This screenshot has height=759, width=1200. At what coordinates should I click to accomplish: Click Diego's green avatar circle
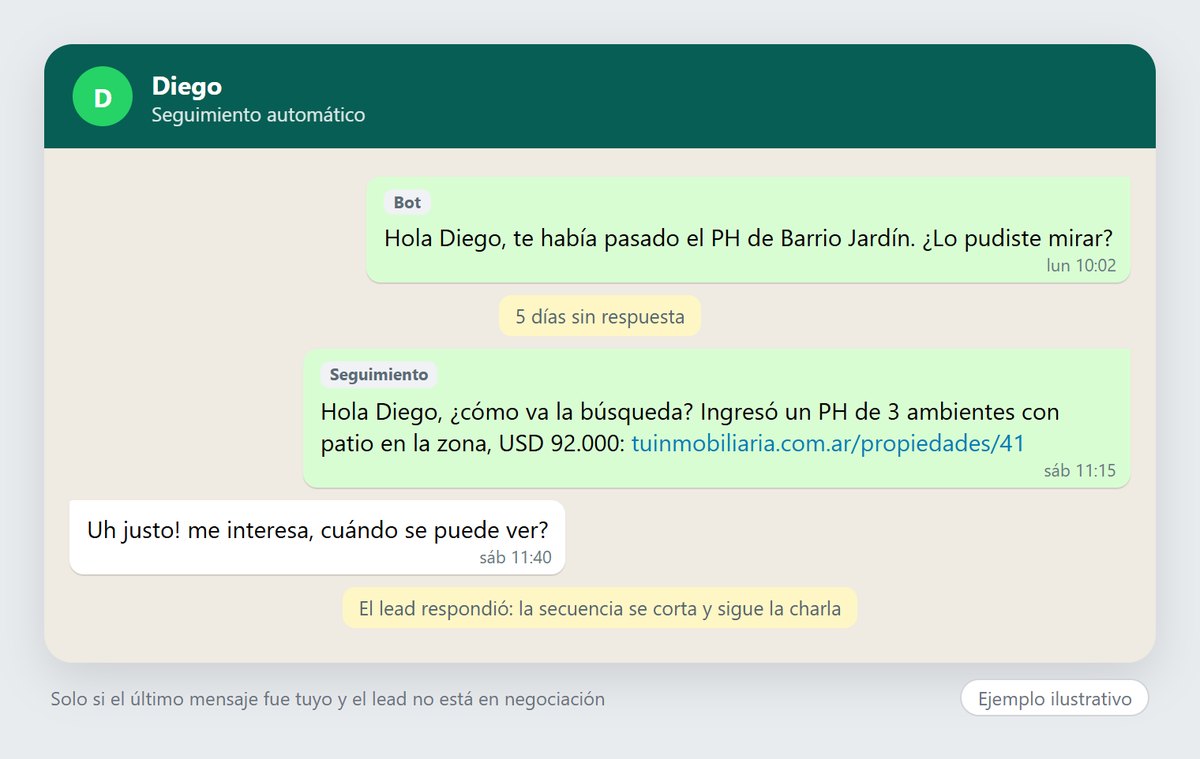[x=103, y=97]
